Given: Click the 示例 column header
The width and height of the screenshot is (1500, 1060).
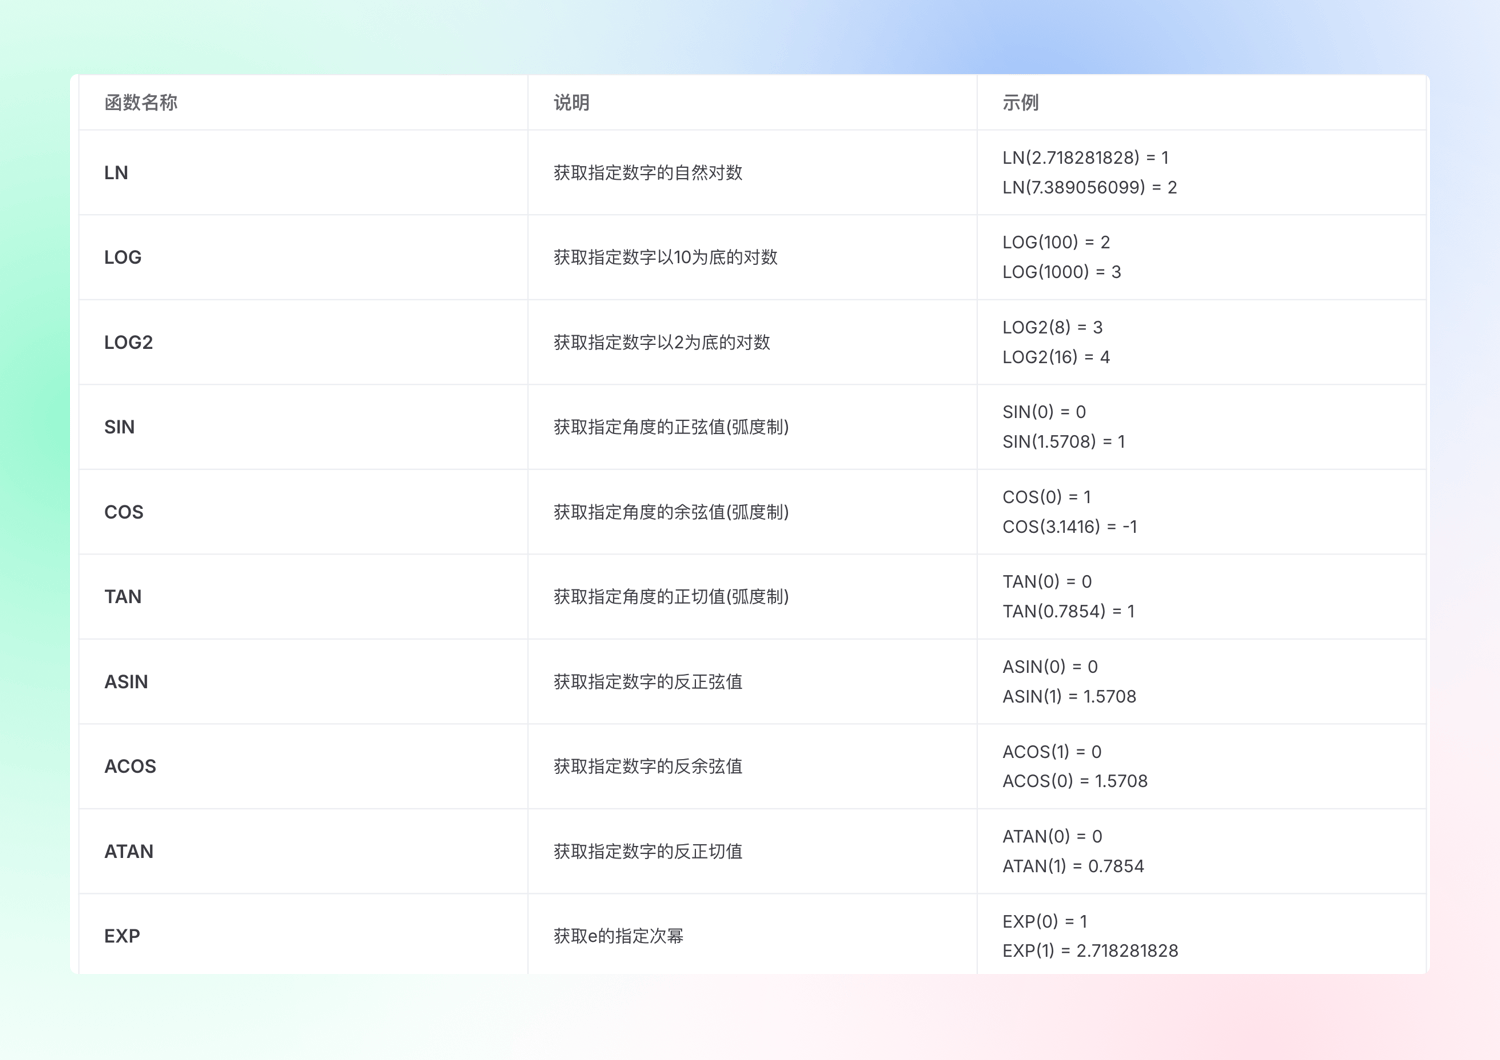Looking at the screenshot, I should pos(1020,103).
